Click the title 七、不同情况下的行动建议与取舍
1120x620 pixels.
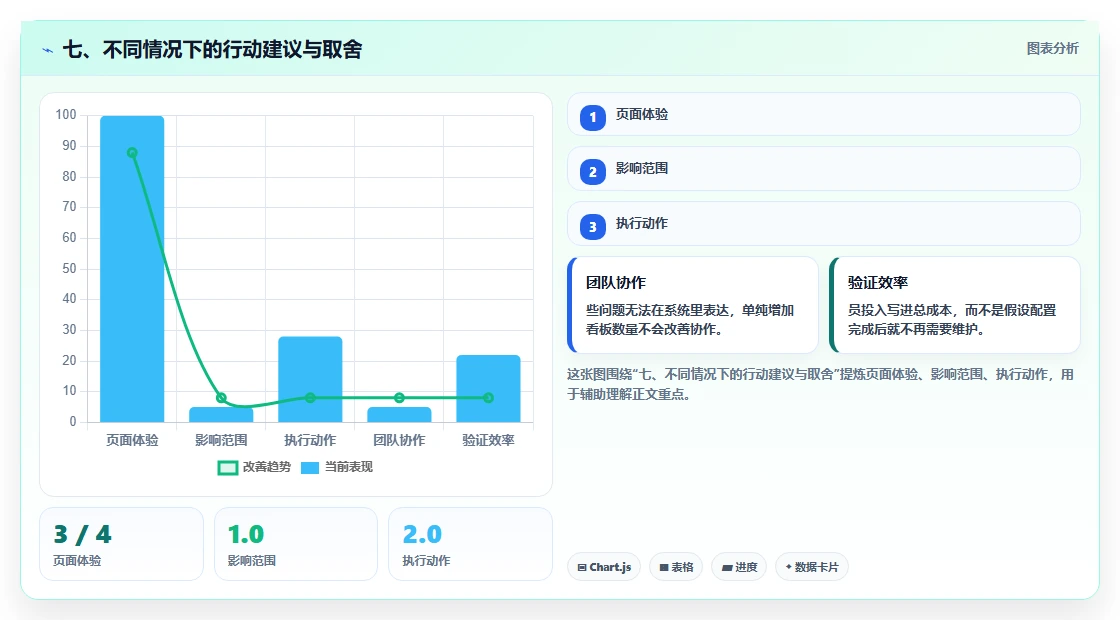212,49
